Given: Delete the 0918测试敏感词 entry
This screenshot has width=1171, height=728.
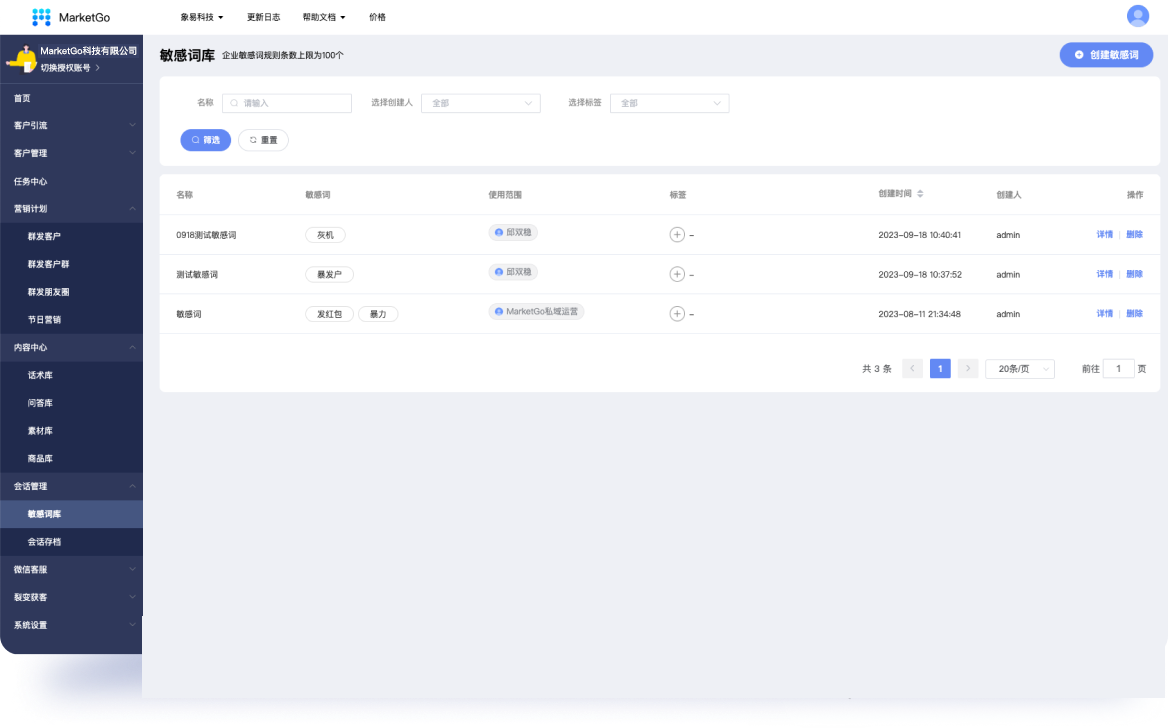Looking at the screenshot, I should pyautogui.click(x=1134, y=234).
